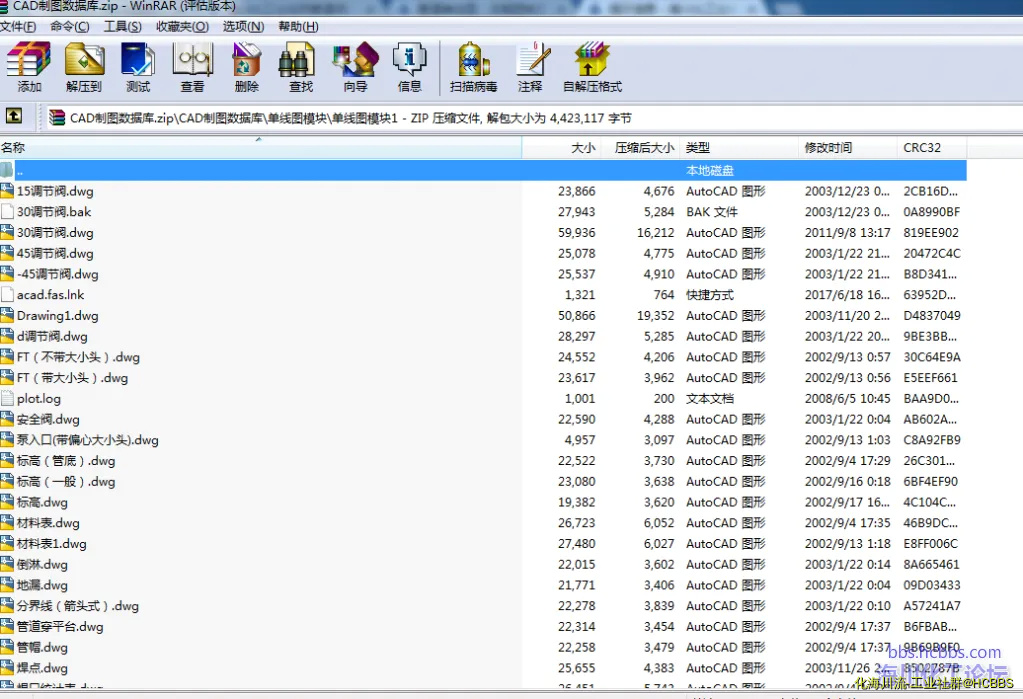
Task: Select the acad.fas.lnk file icon
Action: (x=7, y=294)
